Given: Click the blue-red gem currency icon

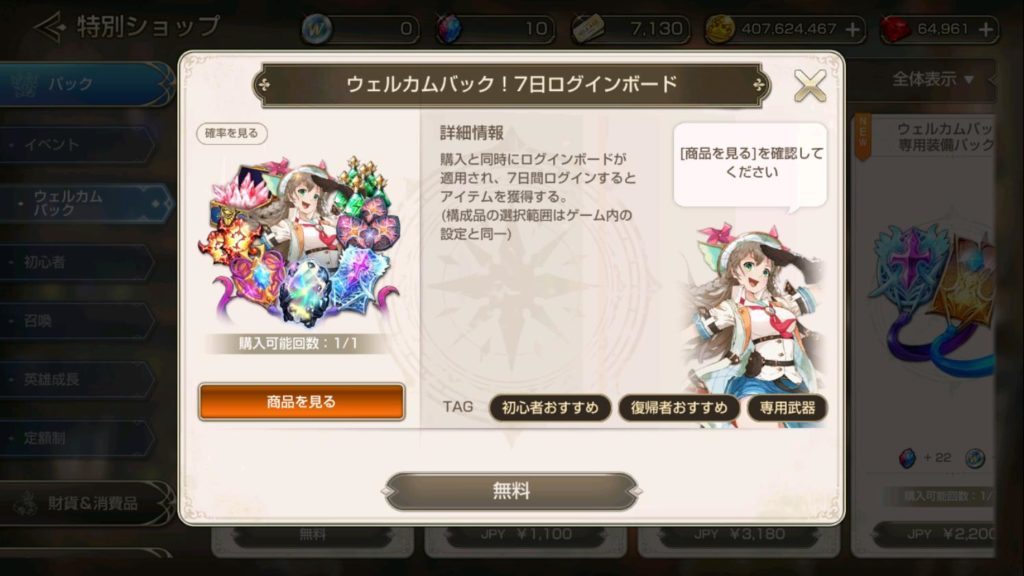Looking at the screenshot, I should tap(449, 29).
